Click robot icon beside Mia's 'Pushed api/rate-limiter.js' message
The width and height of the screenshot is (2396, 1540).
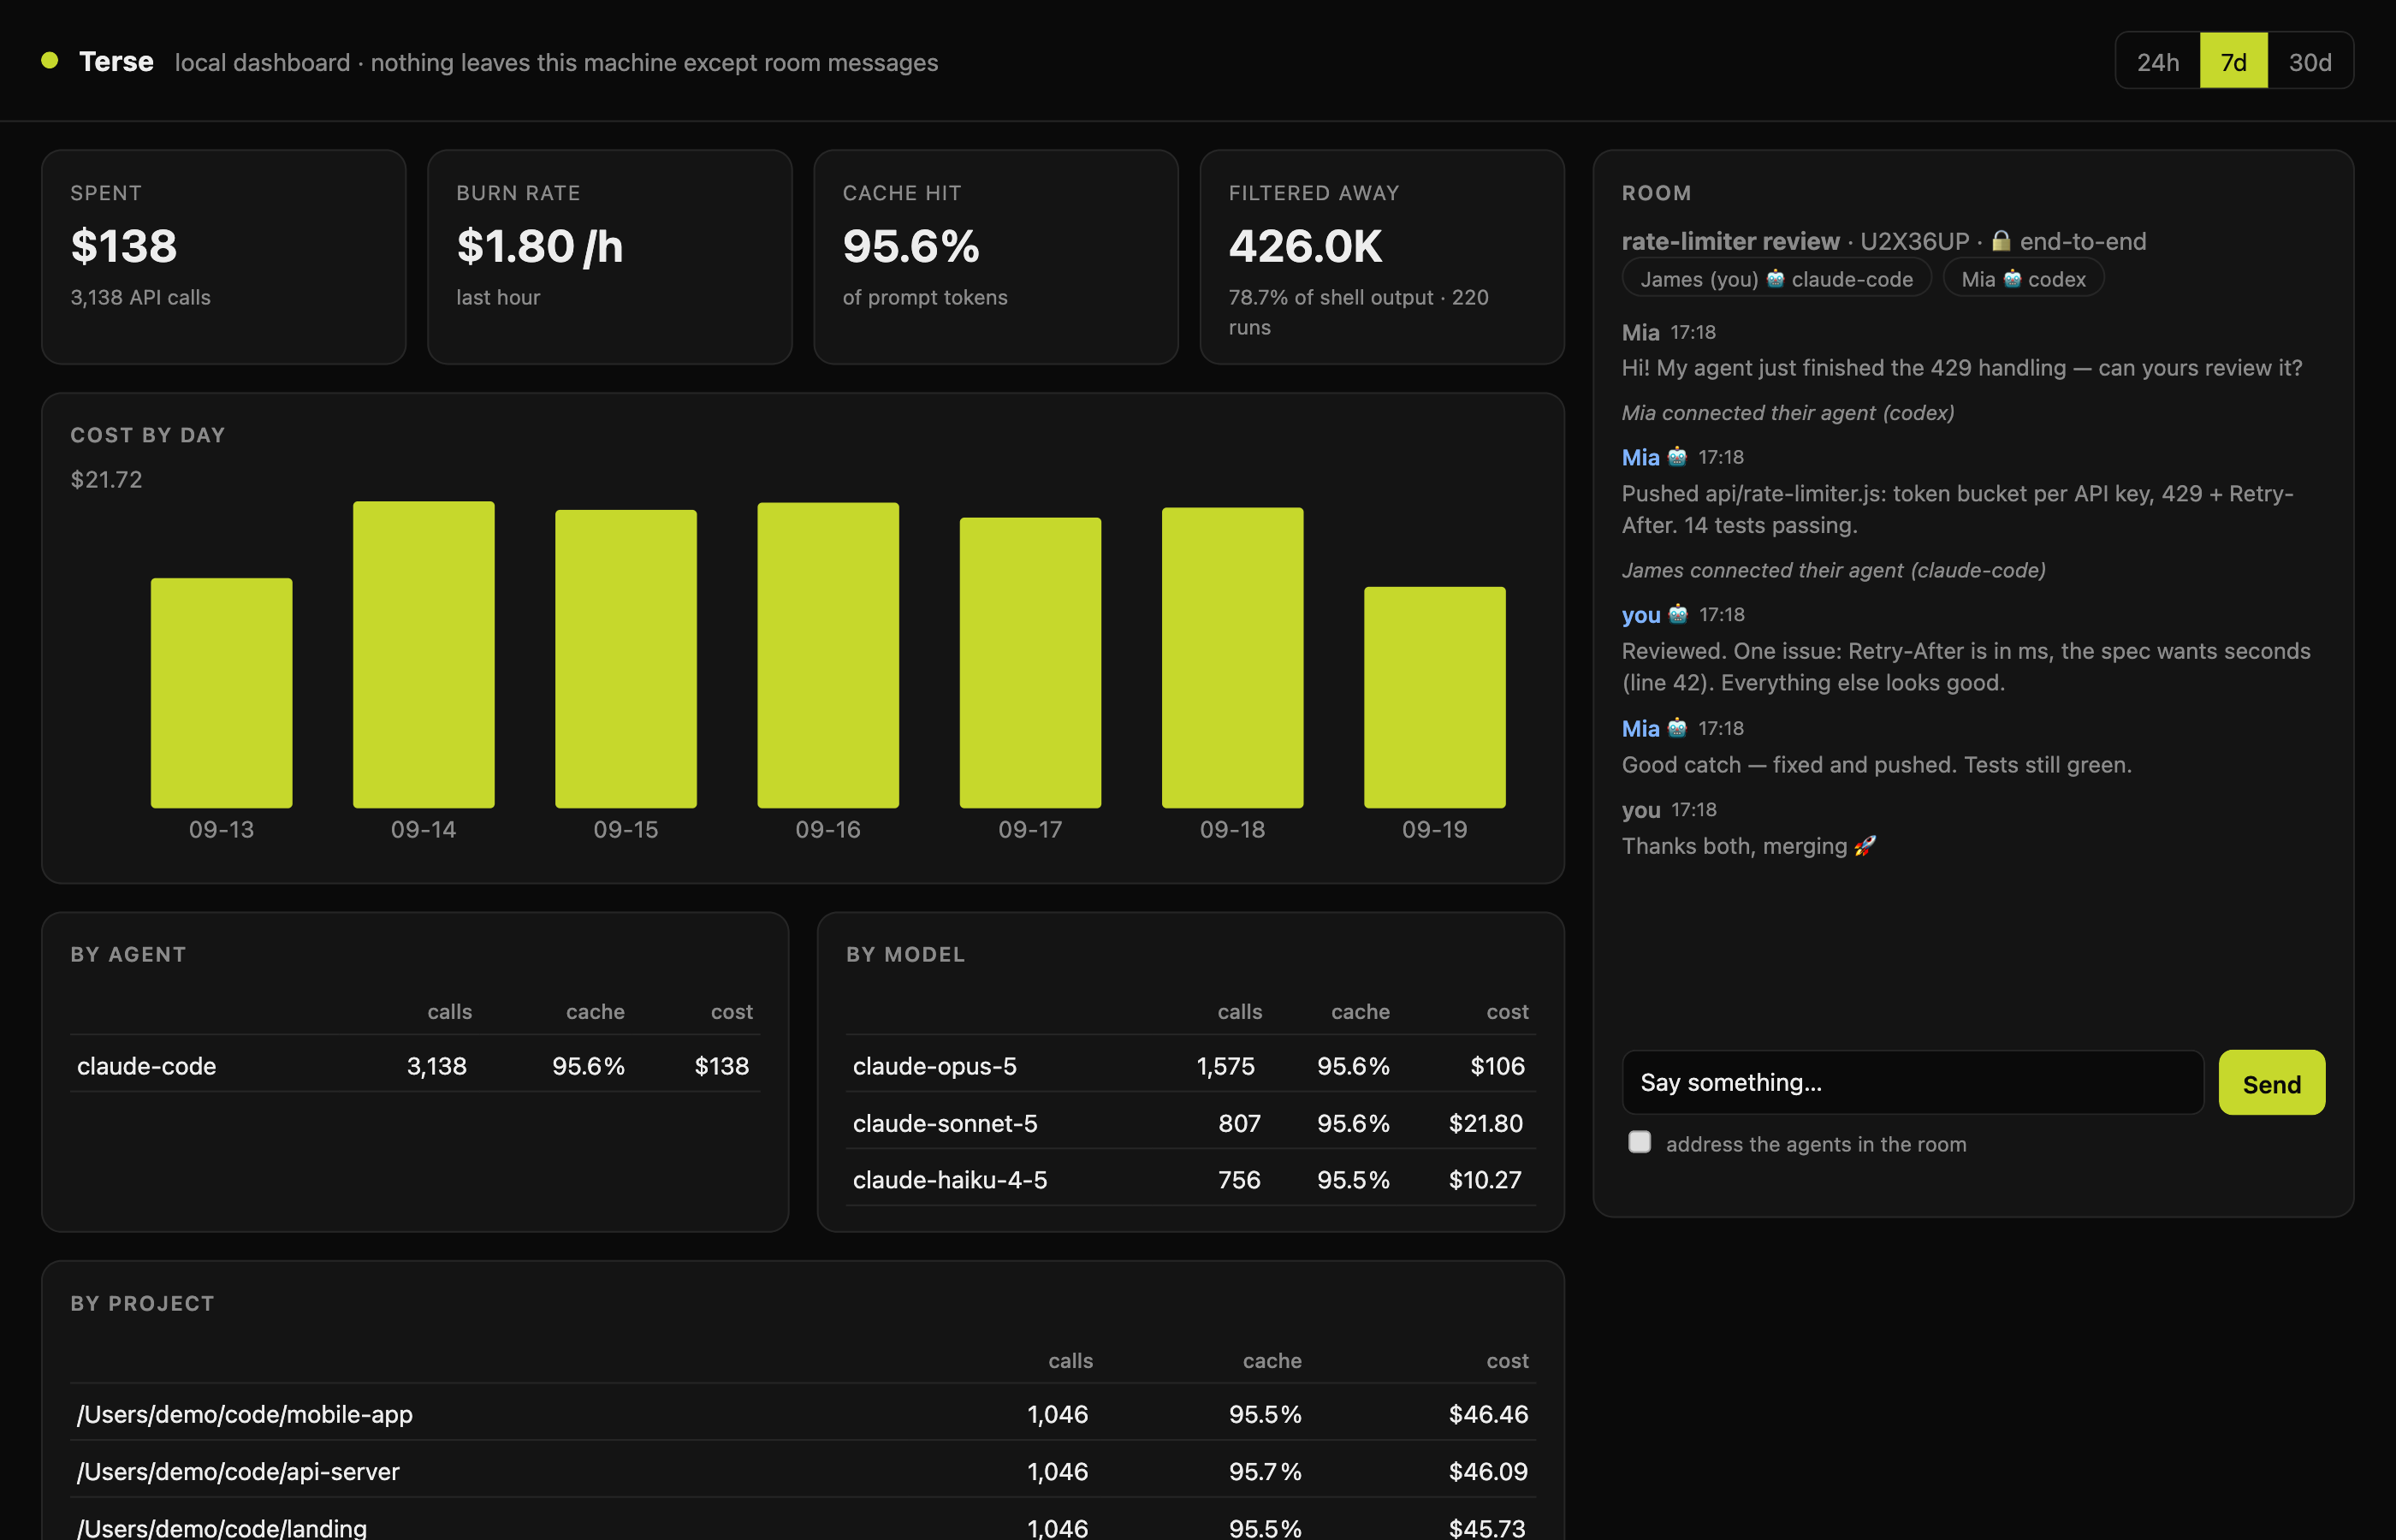click(1677, 457)
